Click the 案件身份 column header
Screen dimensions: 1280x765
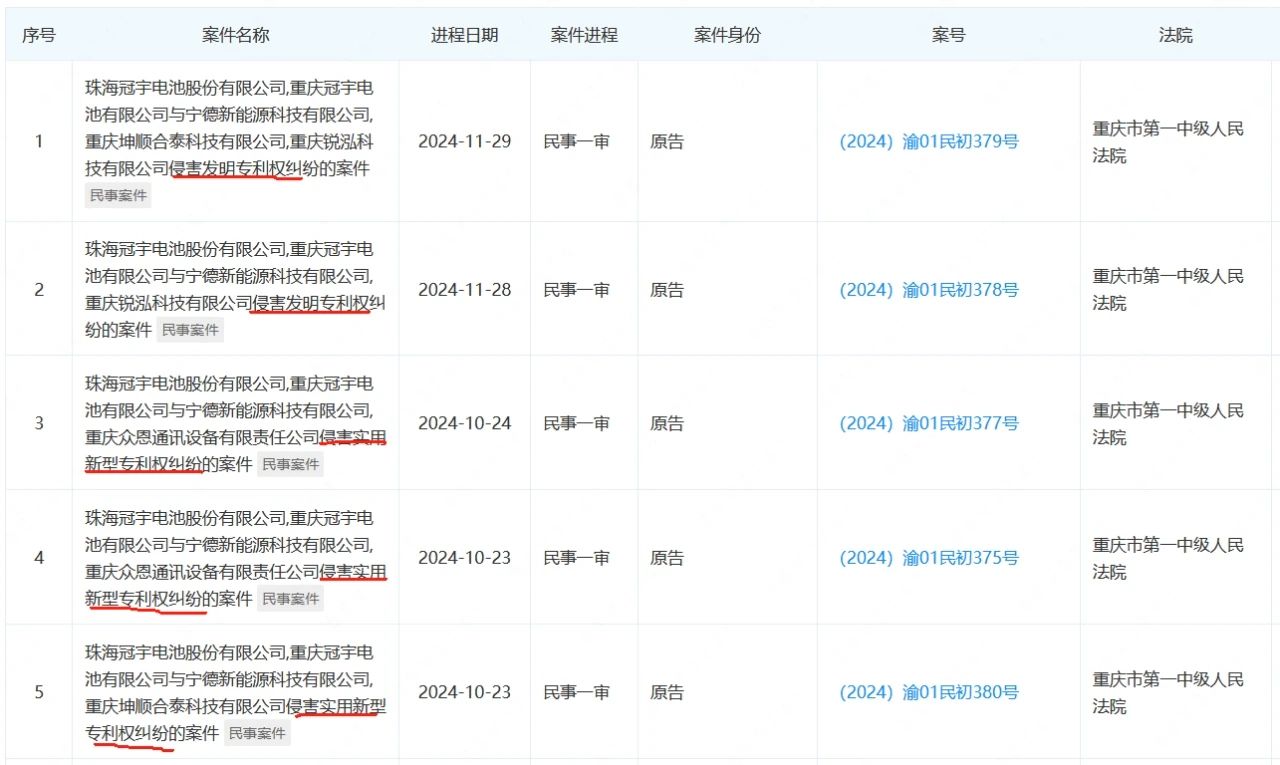(727, 35)
